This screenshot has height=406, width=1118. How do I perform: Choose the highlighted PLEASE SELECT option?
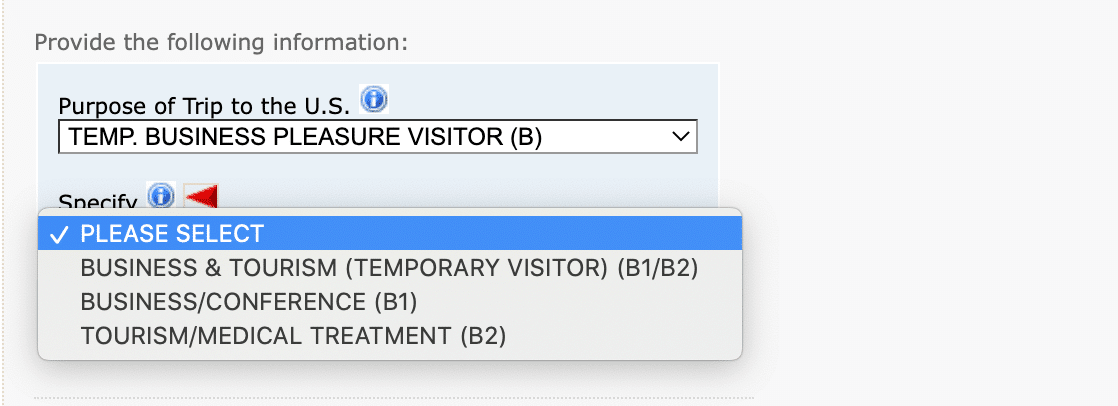pos(172,234)
